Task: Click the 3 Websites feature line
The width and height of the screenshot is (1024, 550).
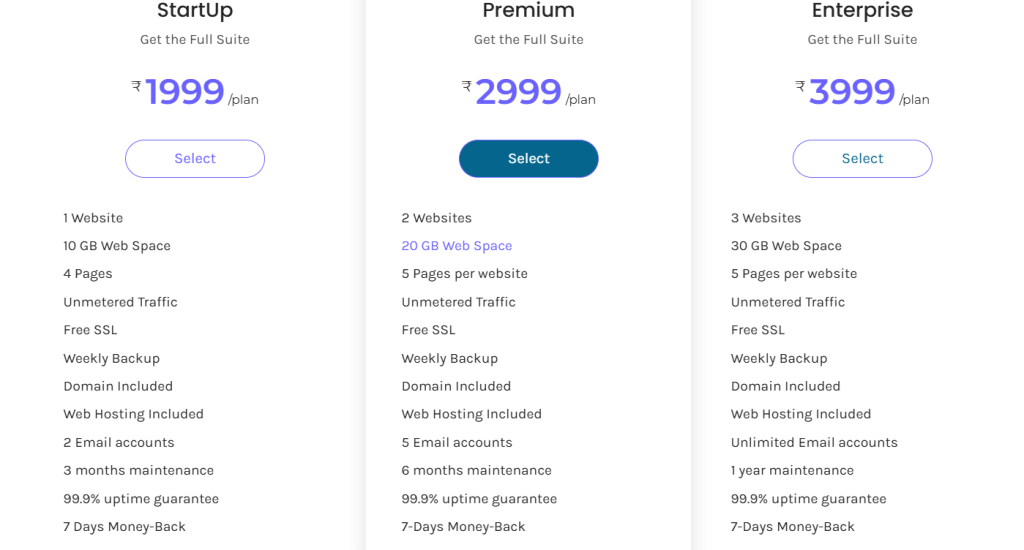Action: [766, 218]
